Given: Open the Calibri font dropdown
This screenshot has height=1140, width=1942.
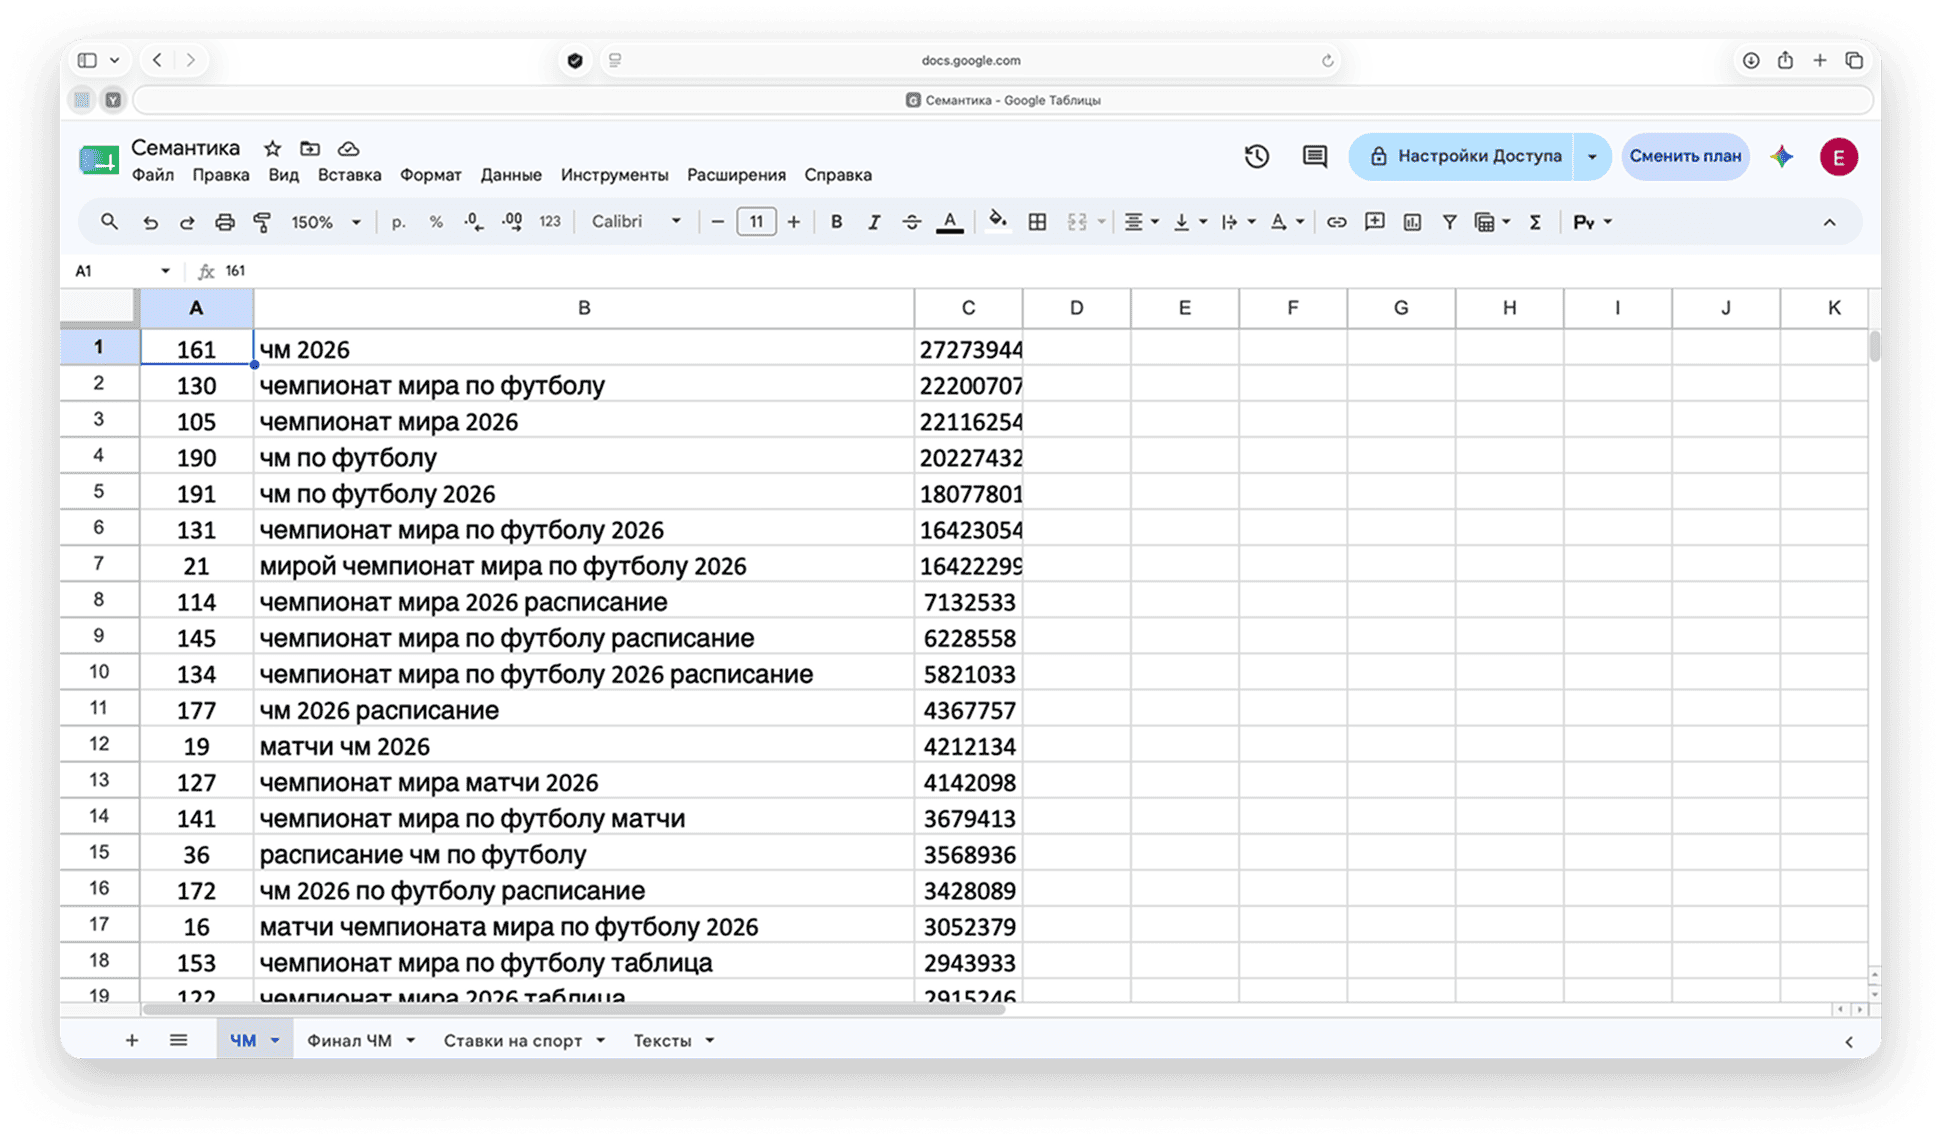Looking at the screenshot, I should [636, 222].
